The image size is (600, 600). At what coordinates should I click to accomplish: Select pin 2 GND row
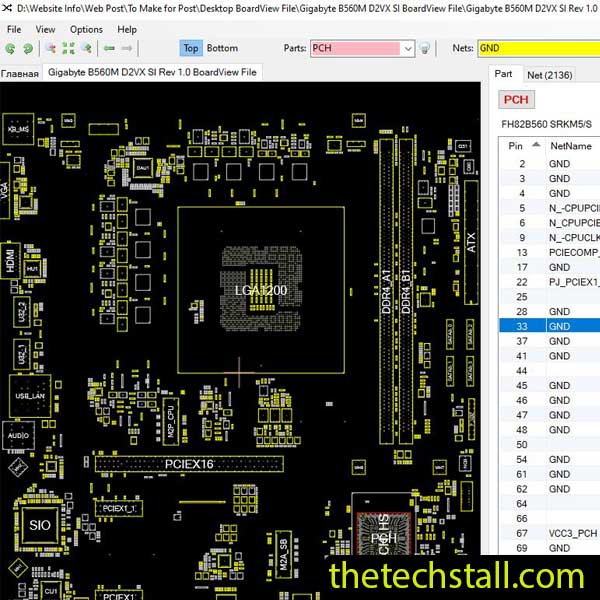pyautogui.click(x=549, y=164)
